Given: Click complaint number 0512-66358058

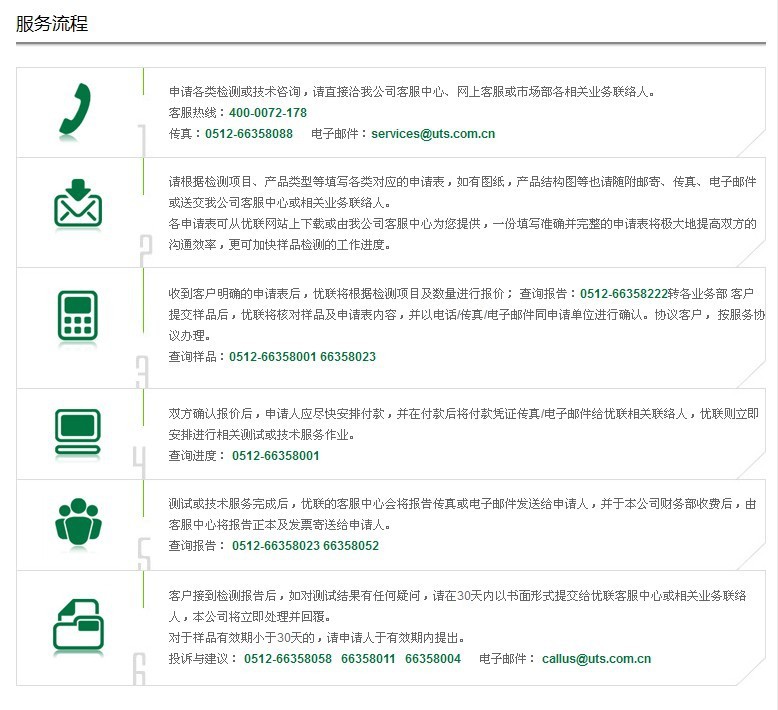Looking at the screenshot, I should coord(288,659).
